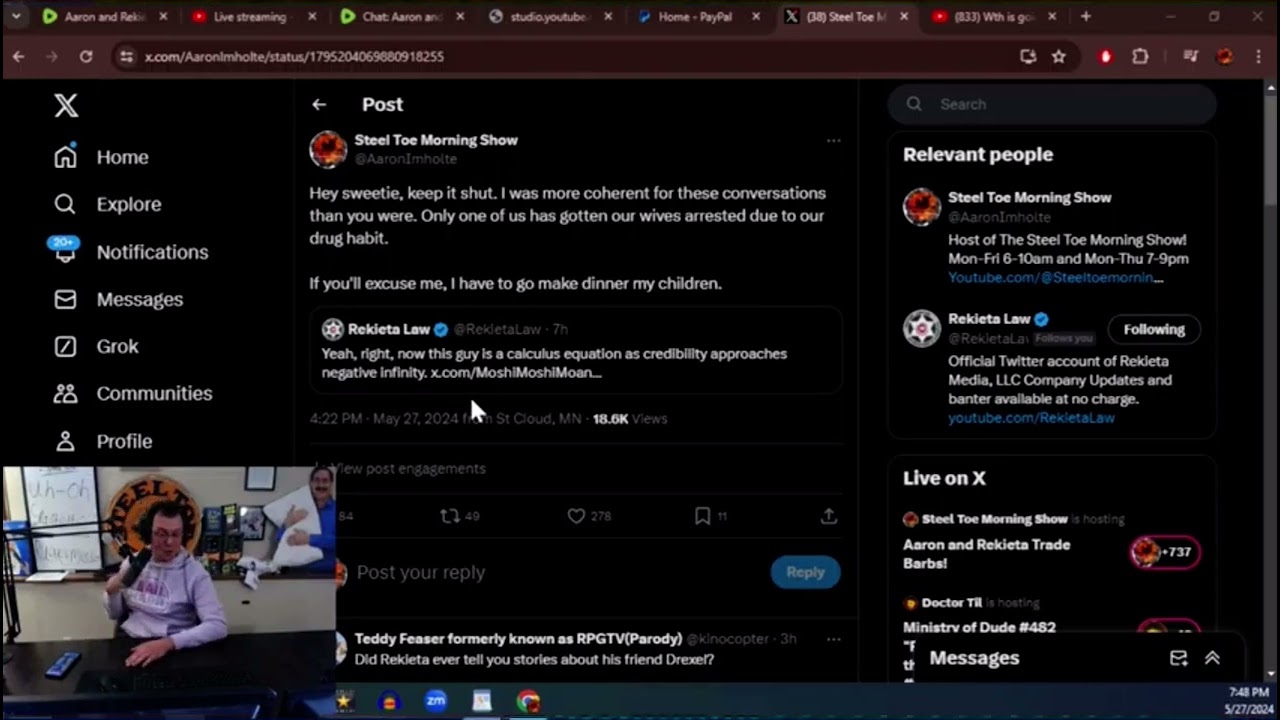Go to Profile in the sidebar
This screenshot has width=1280, height=720.
[103, 441]
